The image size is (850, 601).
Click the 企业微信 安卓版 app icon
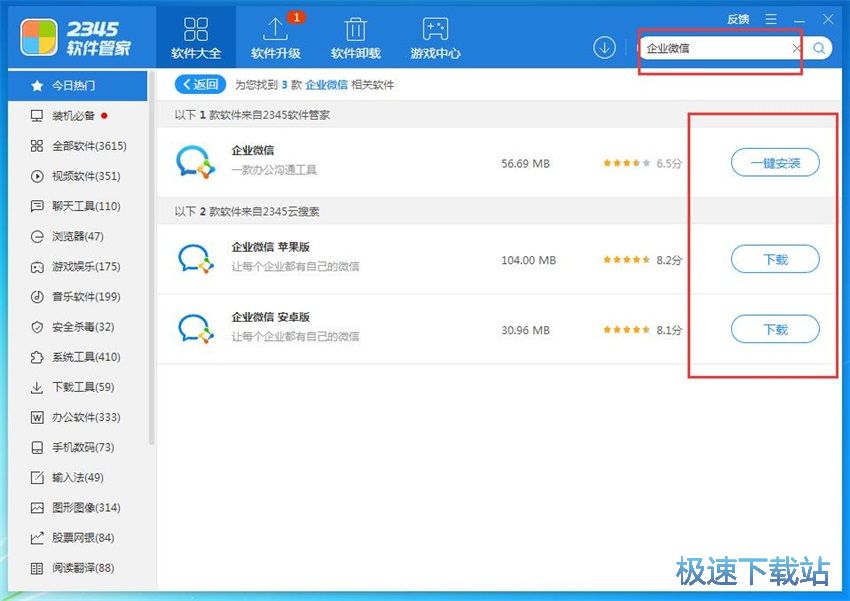point(196,328)
